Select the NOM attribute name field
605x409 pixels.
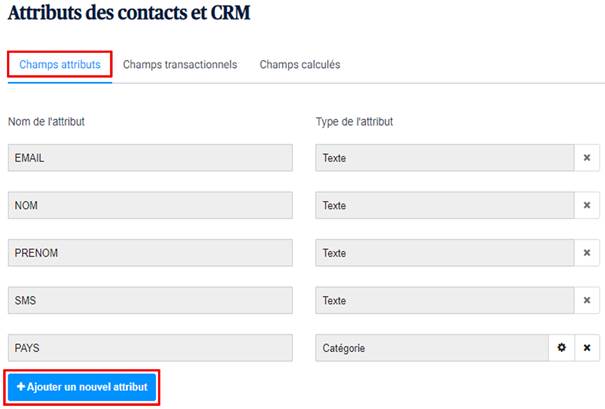(150, 206)
